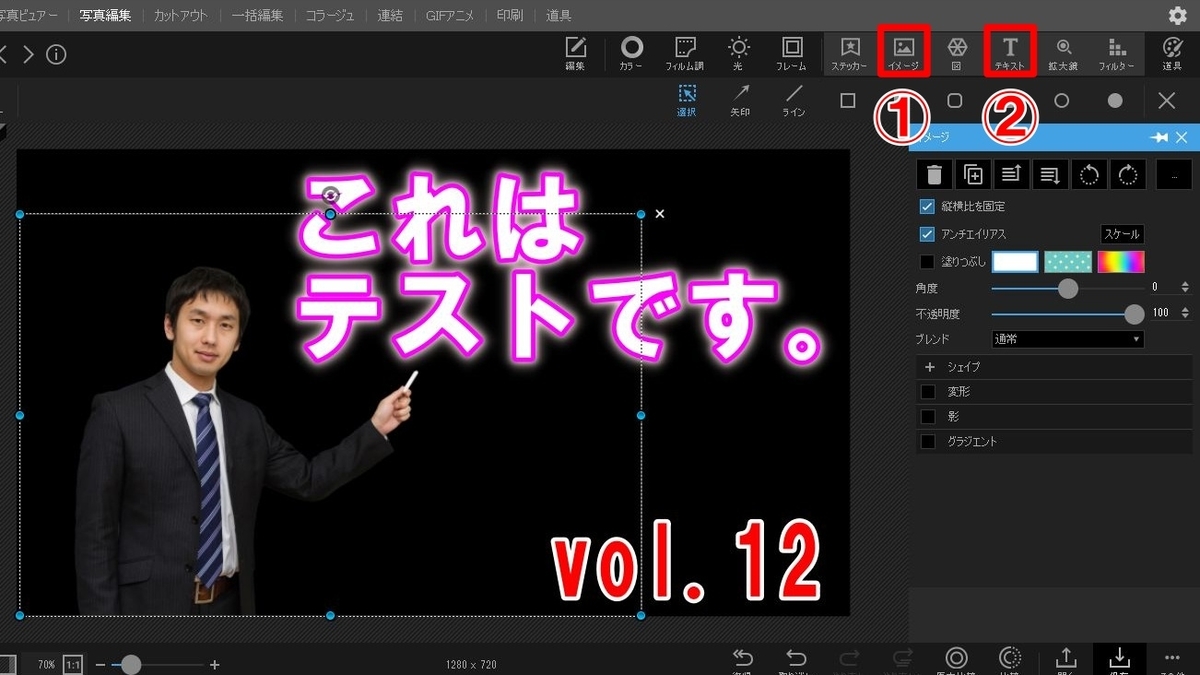This screenshot has width=1200, height=675.
Task: Select the 矢印 (Arrow) drawing tool
Action: pos(740,100)
